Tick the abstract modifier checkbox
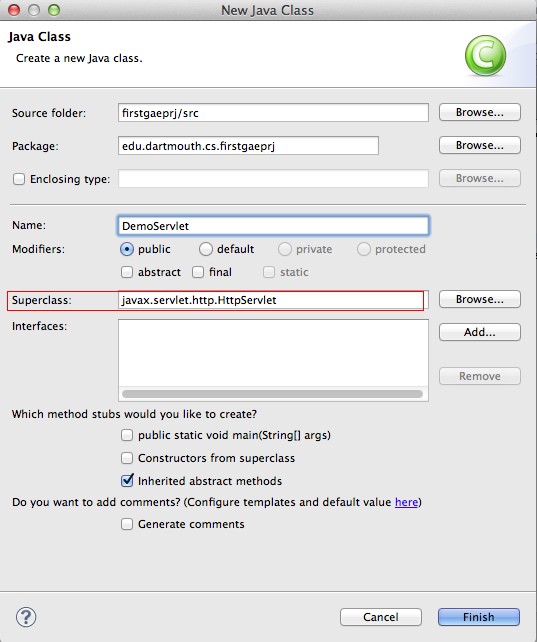The height and width of the screenshot is (642, 537). (127, 272)
